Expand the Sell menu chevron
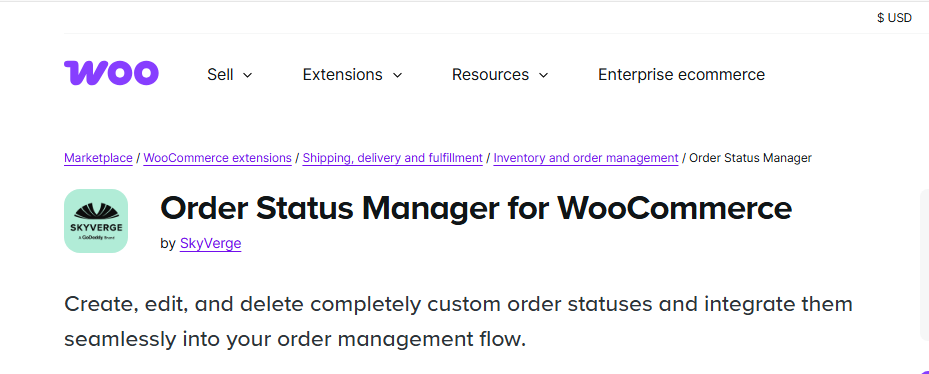Viewport: 929px width, 374px height. pyautogui.click(x=248, y=75)
